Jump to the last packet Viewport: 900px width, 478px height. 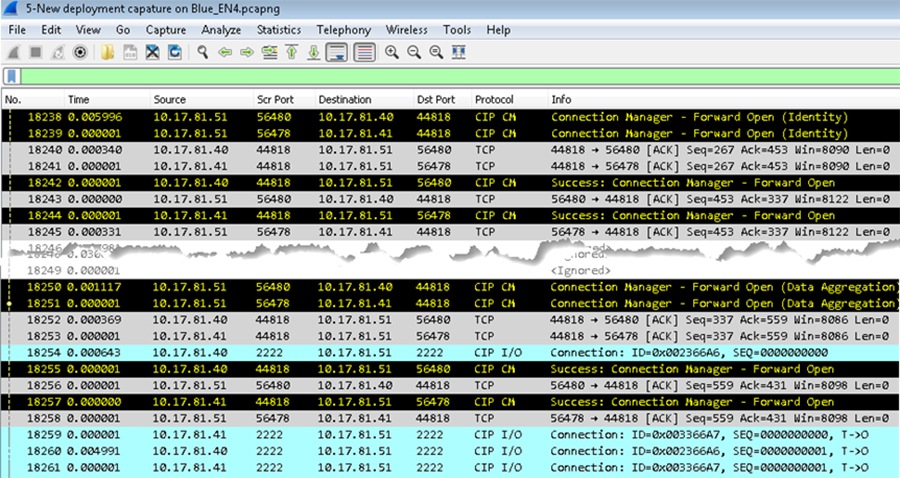coord(313,53)
